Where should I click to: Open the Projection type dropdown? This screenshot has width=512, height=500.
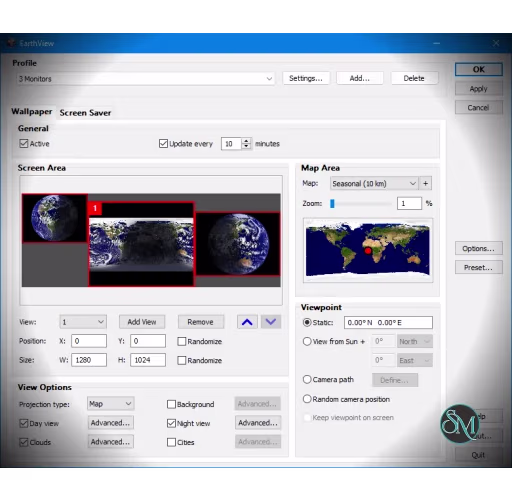coord(111,404)
